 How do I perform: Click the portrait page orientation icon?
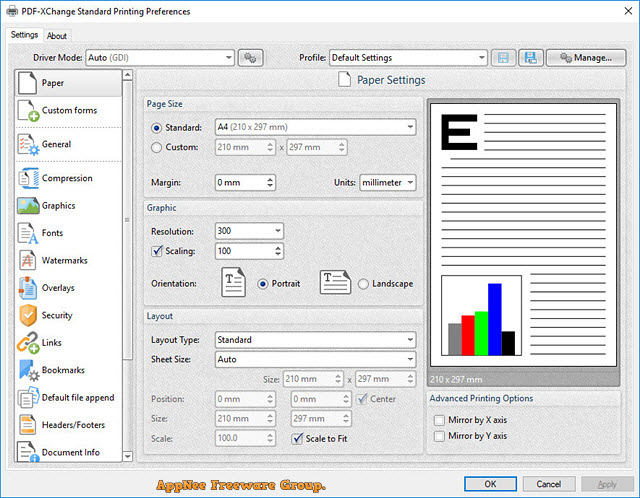(x=233, y=282)
